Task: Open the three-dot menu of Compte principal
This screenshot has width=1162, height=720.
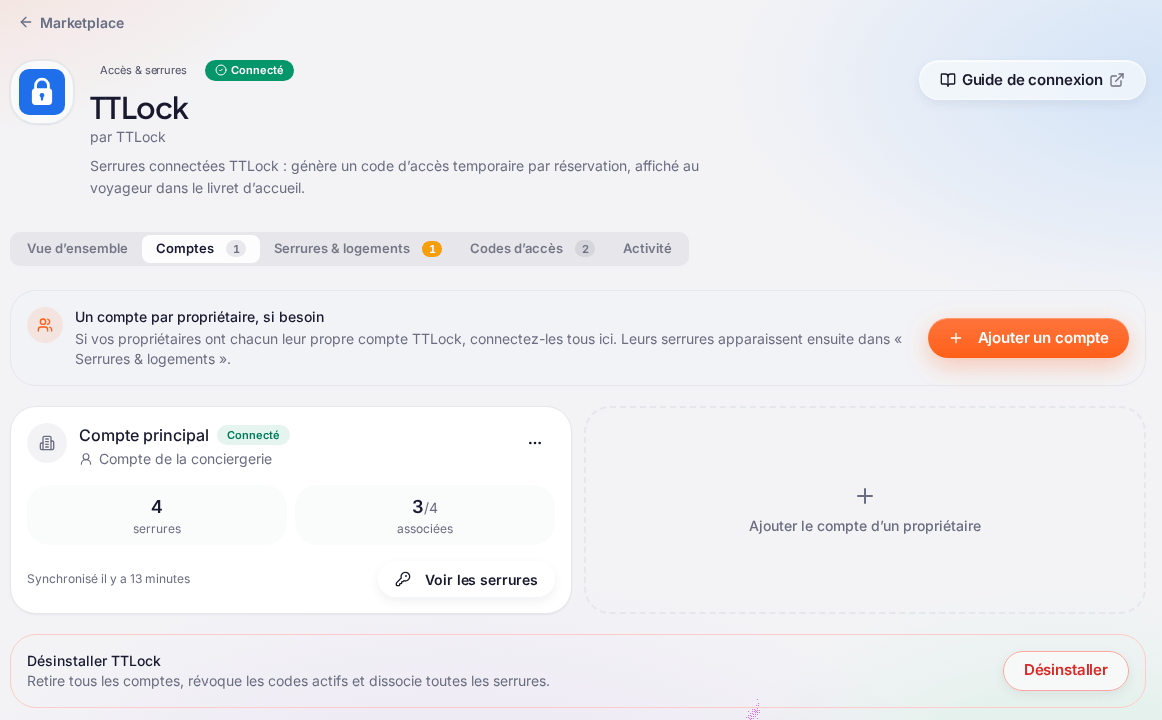Action: tap(534, 443)
